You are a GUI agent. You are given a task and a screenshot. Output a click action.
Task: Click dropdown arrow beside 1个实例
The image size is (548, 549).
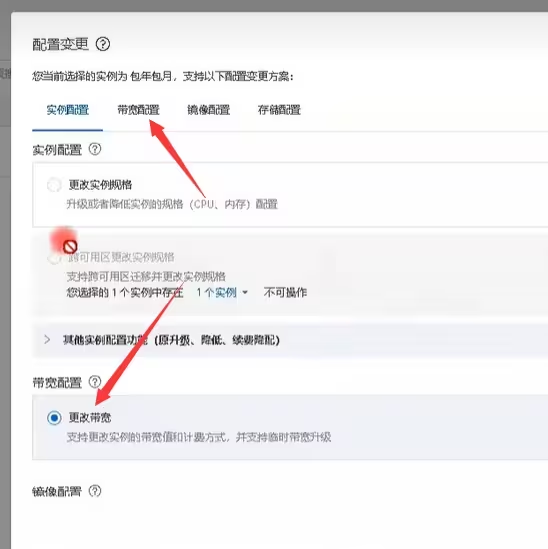(x=245, y=292)
